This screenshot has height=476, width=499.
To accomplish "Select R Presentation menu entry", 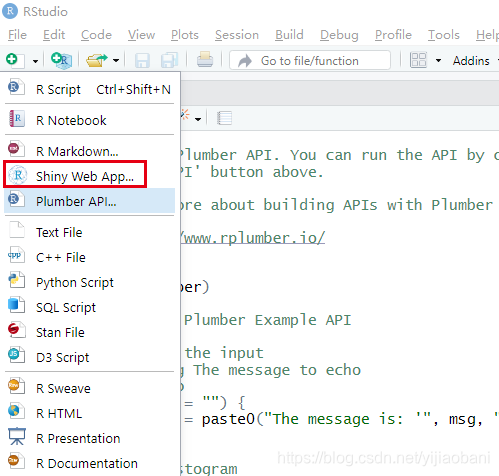I will pyautogui.click(x=89, y=438).
